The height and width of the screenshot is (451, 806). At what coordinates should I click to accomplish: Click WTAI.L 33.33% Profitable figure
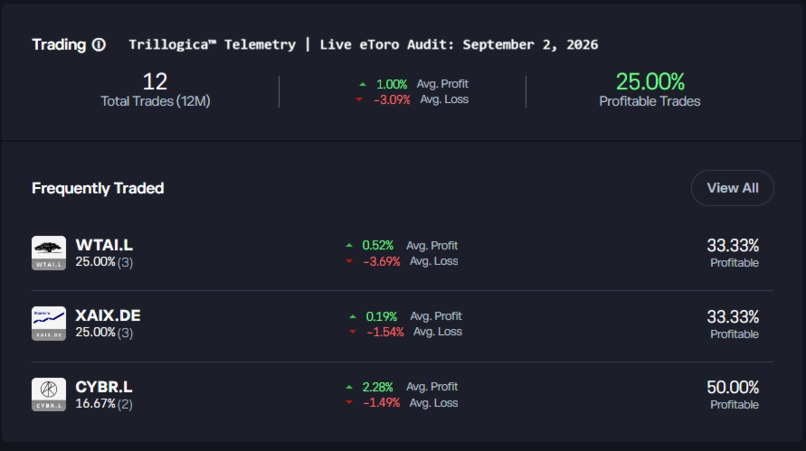732,245
